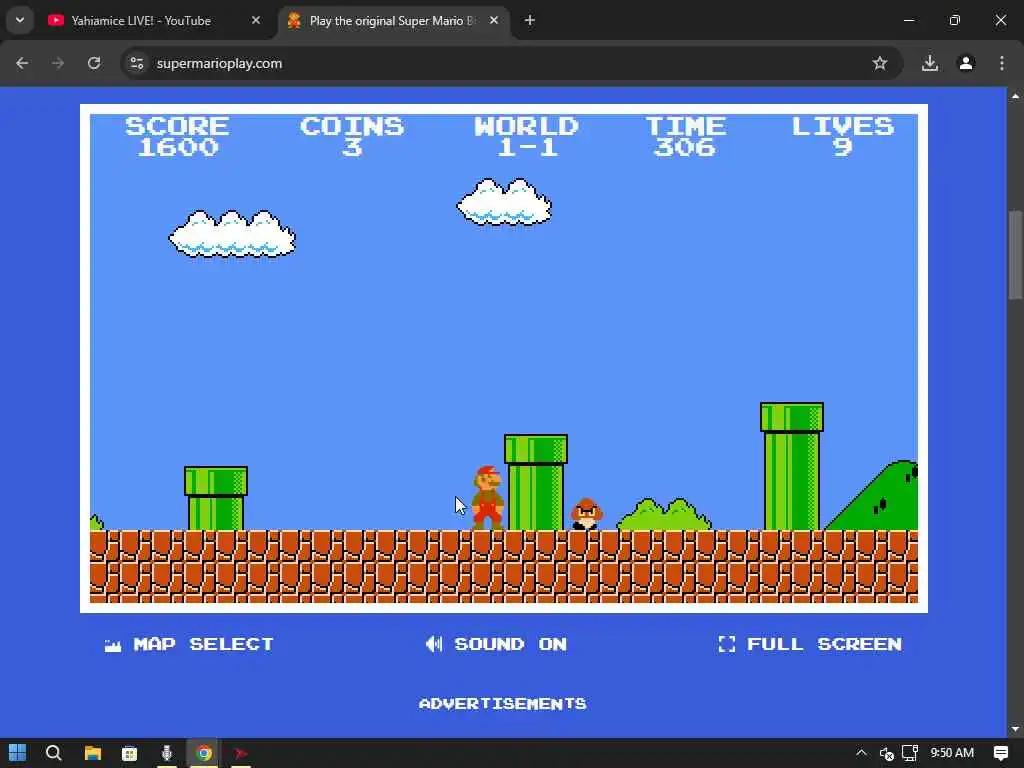Click the COINS 3 counter
Image resolution: width=1024 pixels, height=768 pixels.
click(352, 136)
